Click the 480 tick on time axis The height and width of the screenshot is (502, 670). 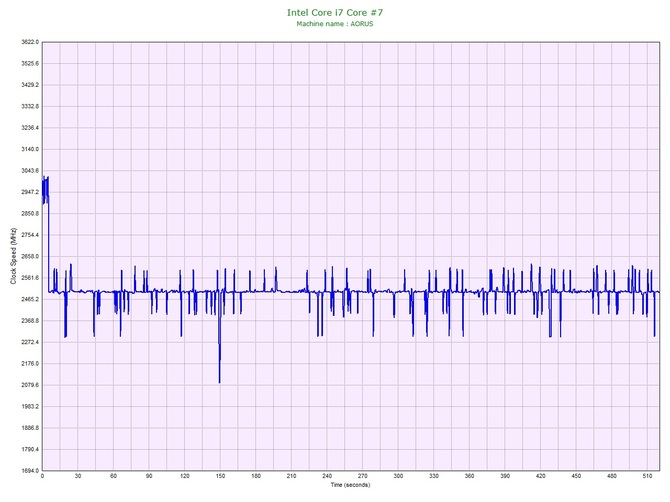612,476
